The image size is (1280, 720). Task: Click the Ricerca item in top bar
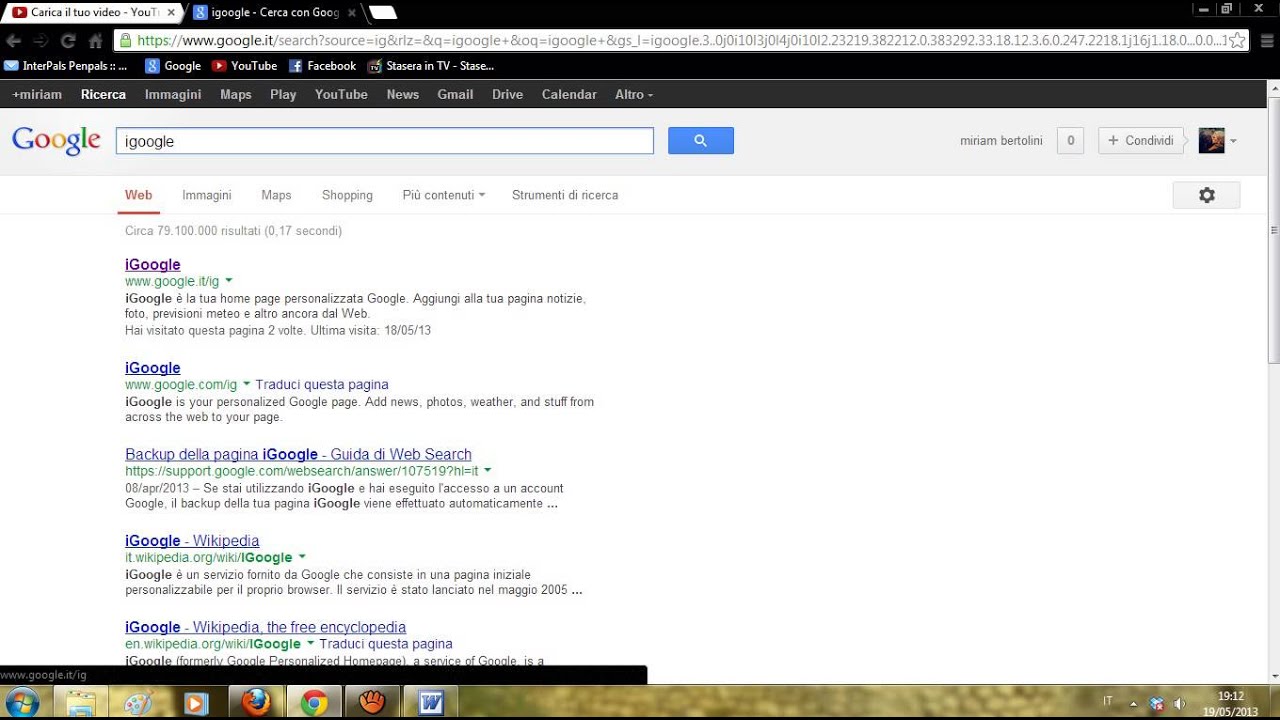tap(103, 94)
